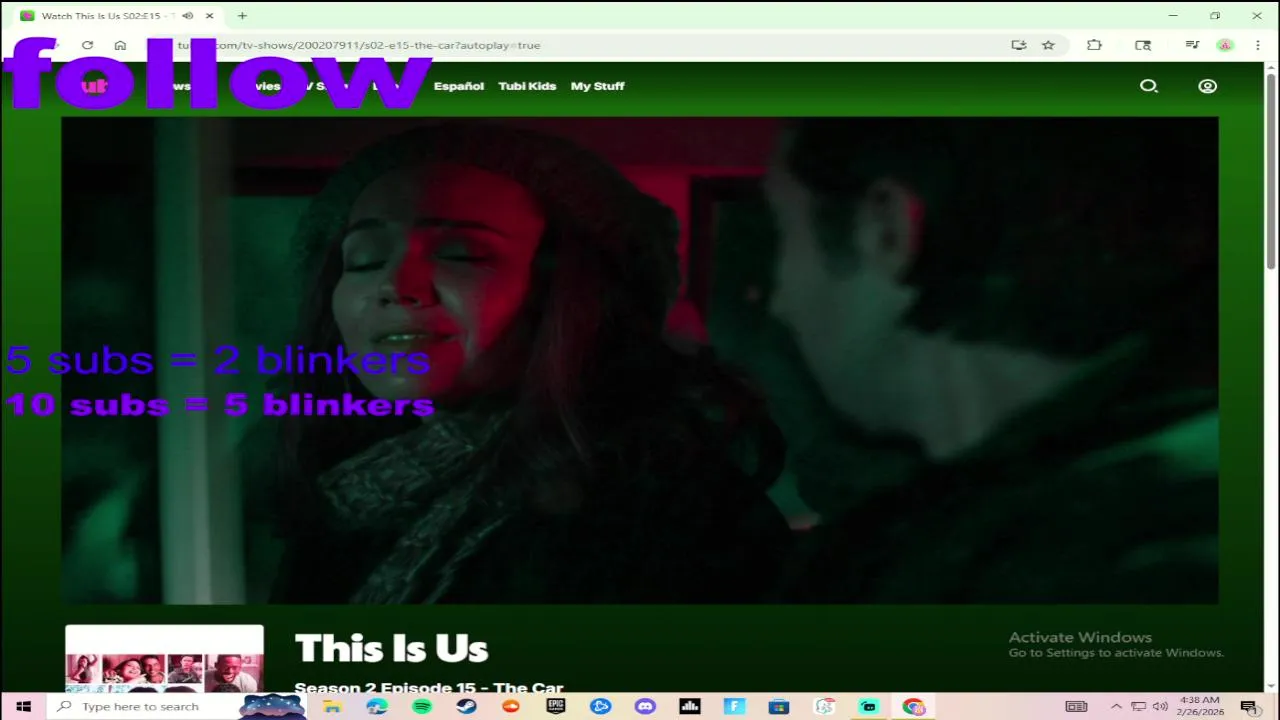Minimize the browser window

[1173, 16]
